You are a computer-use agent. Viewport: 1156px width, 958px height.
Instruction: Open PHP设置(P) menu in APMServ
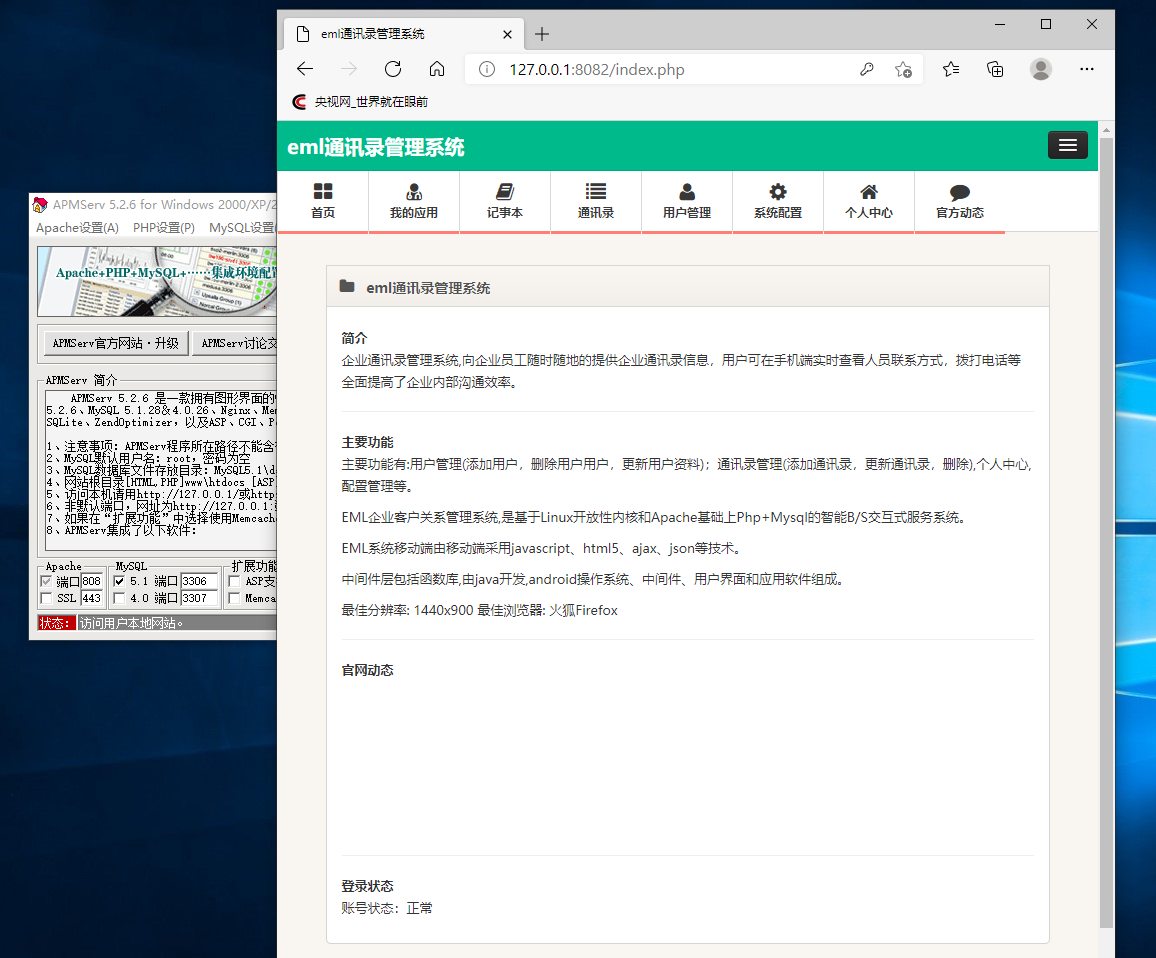coord(164,228)
